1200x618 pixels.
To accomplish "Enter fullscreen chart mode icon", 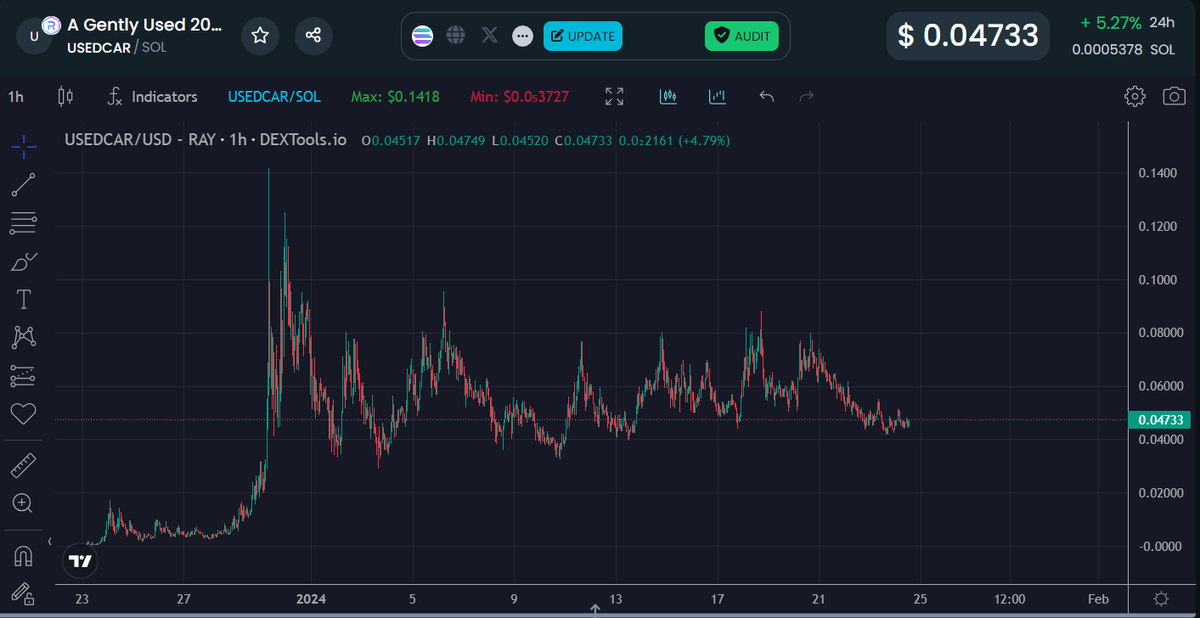I will pyautogui.click(x=615, y=97).
